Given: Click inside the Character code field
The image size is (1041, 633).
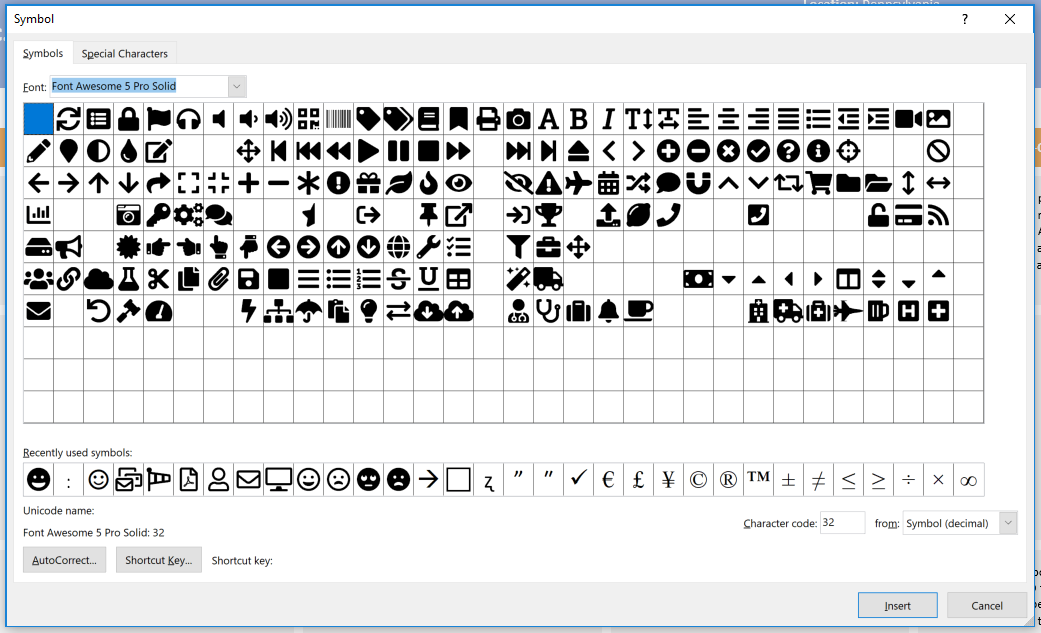Looking at the screenshot, I should (842, 522).
